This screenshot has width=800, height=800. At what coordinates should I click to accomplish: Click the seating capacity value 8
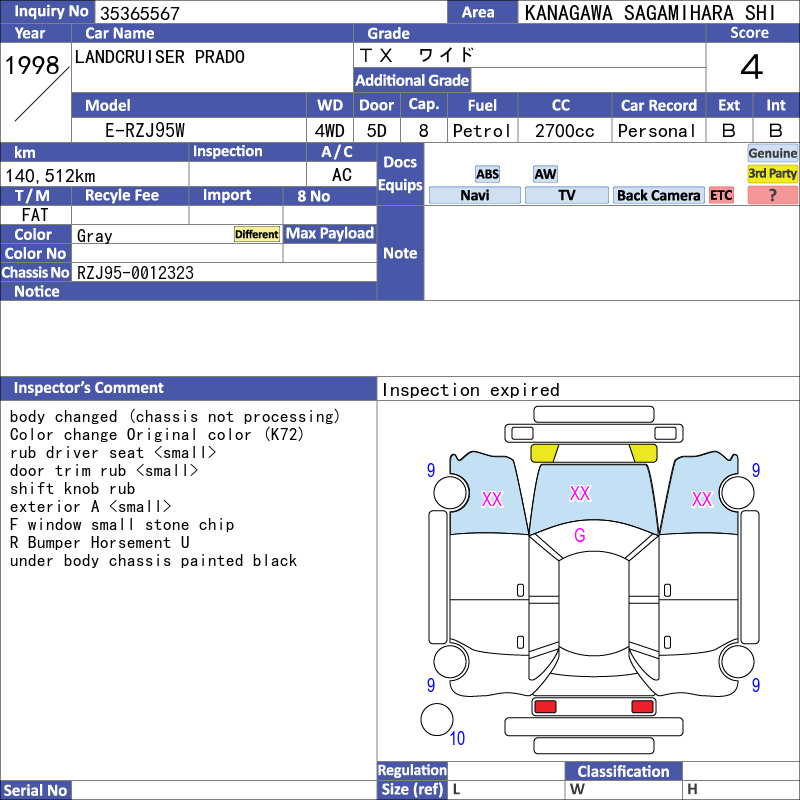coord(423,131)
